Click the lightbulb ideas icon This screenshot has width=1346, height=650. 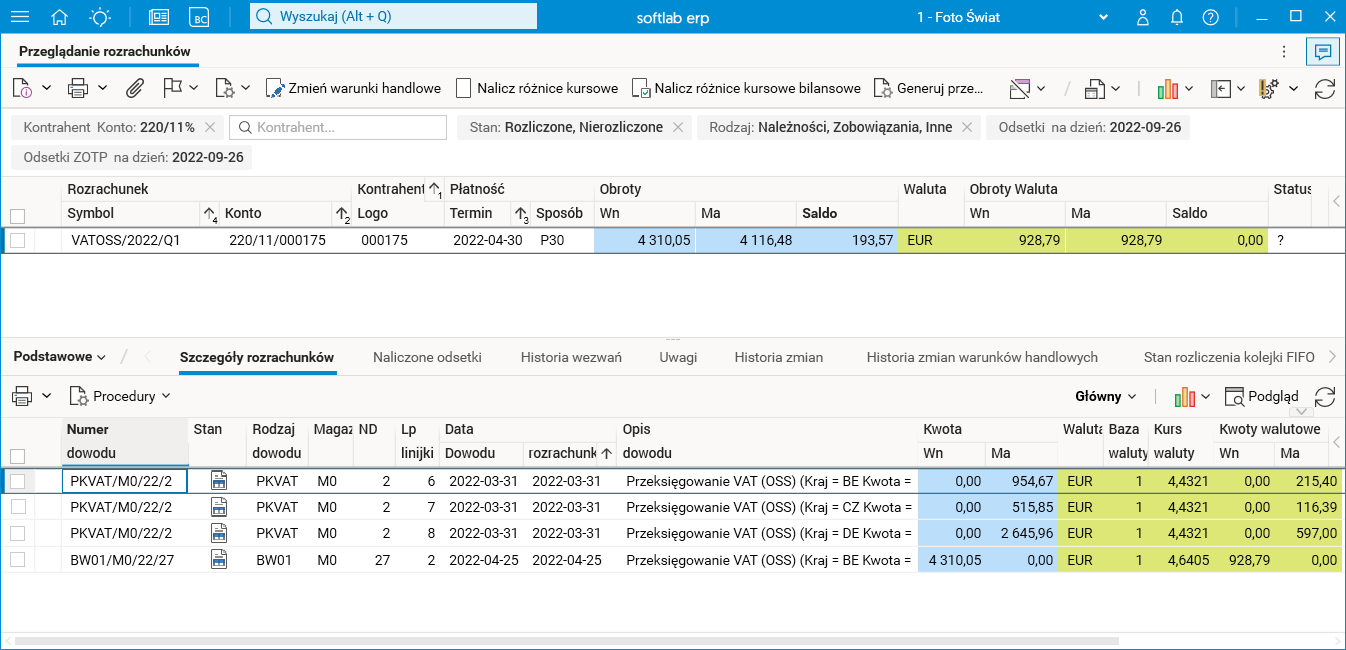point(100,17)
